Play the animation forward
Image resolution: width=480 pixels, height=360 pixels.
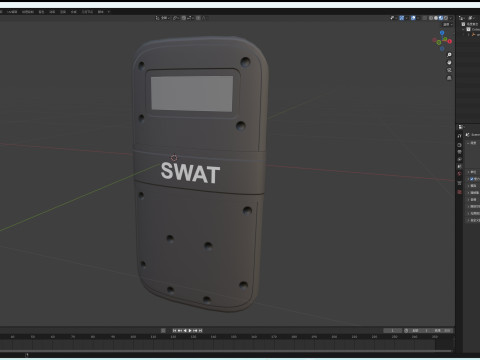190,330
